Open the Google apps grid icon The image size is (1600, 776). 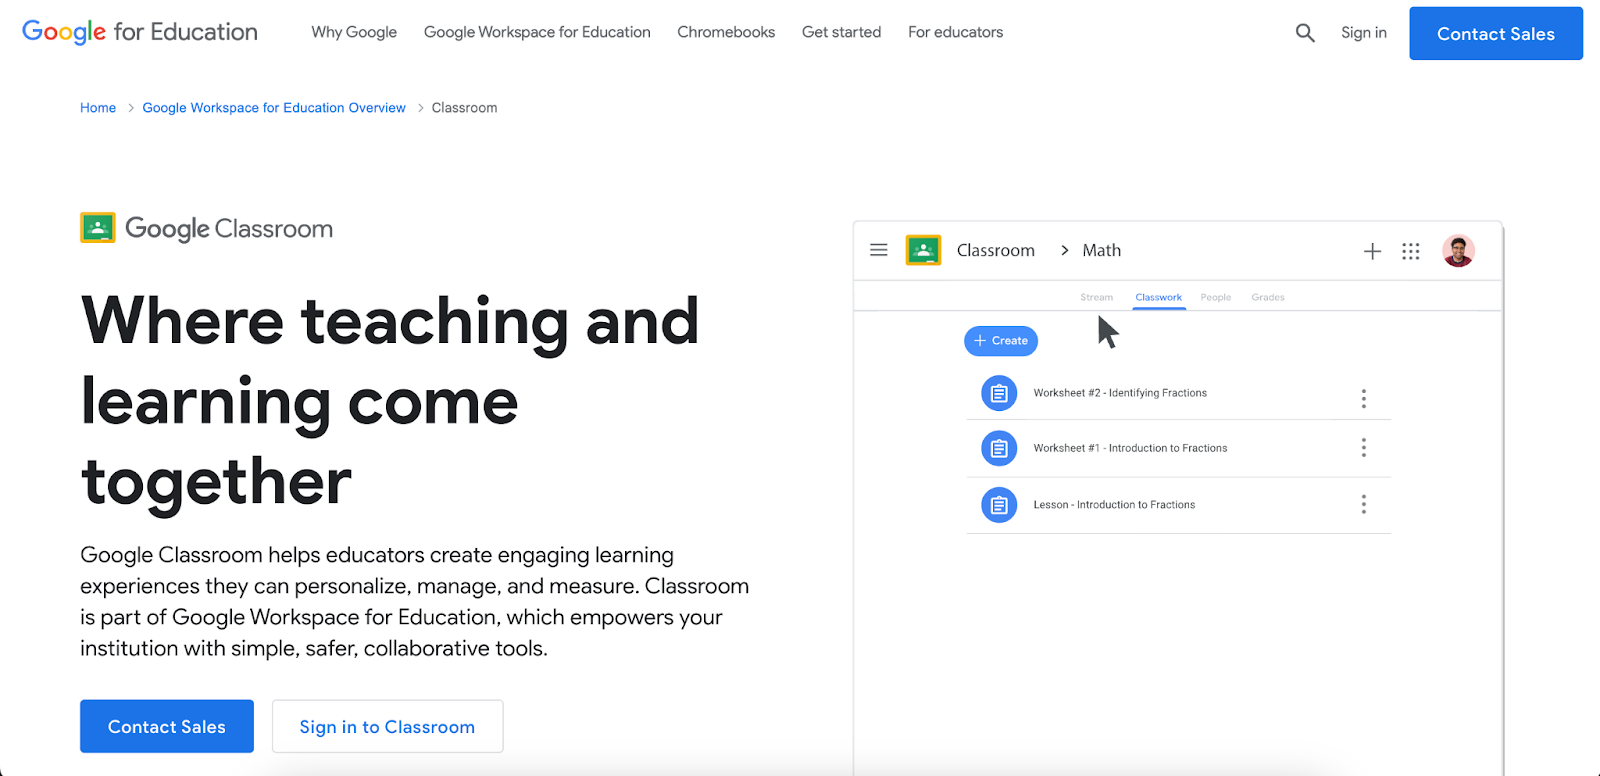coord(1411,251)
